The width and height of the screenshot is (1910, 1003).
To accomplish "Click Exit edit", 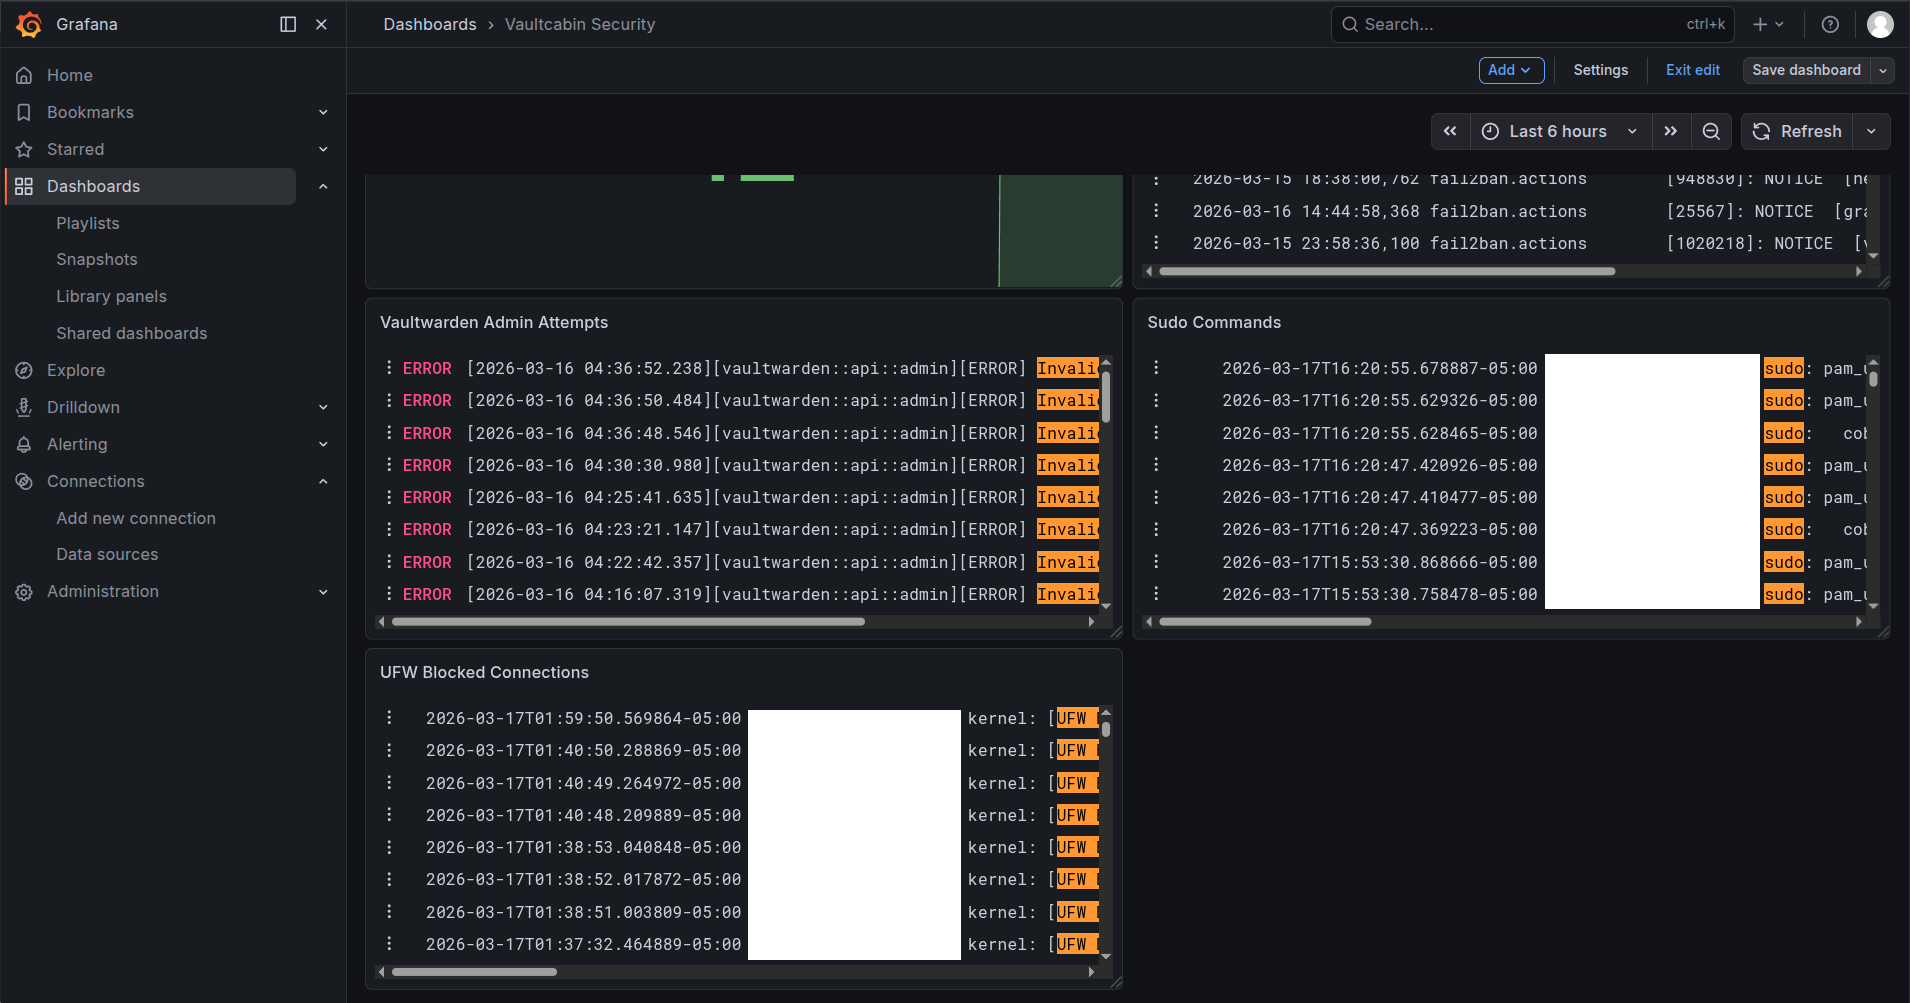I will (1692, 70).
